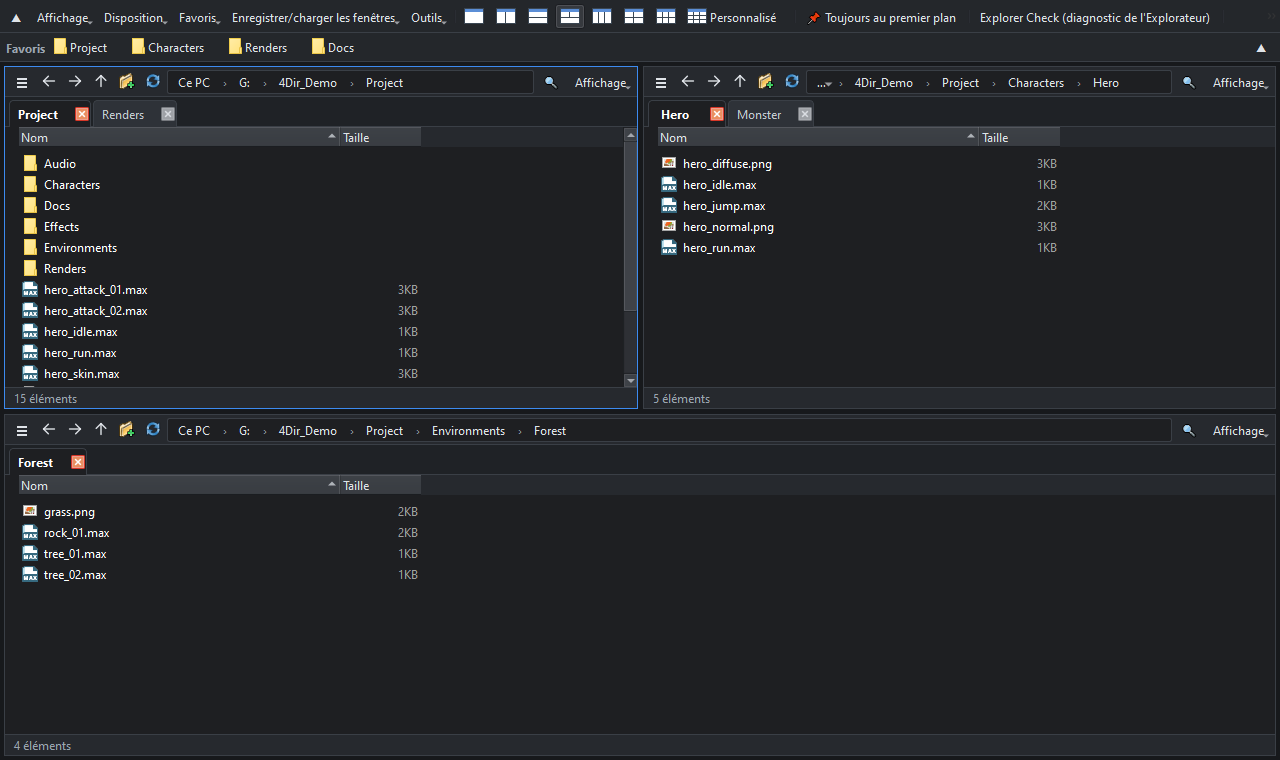Collapse the Favoris bar with the right arrow
1280x760 pixels.
(x=1261, y=47)
